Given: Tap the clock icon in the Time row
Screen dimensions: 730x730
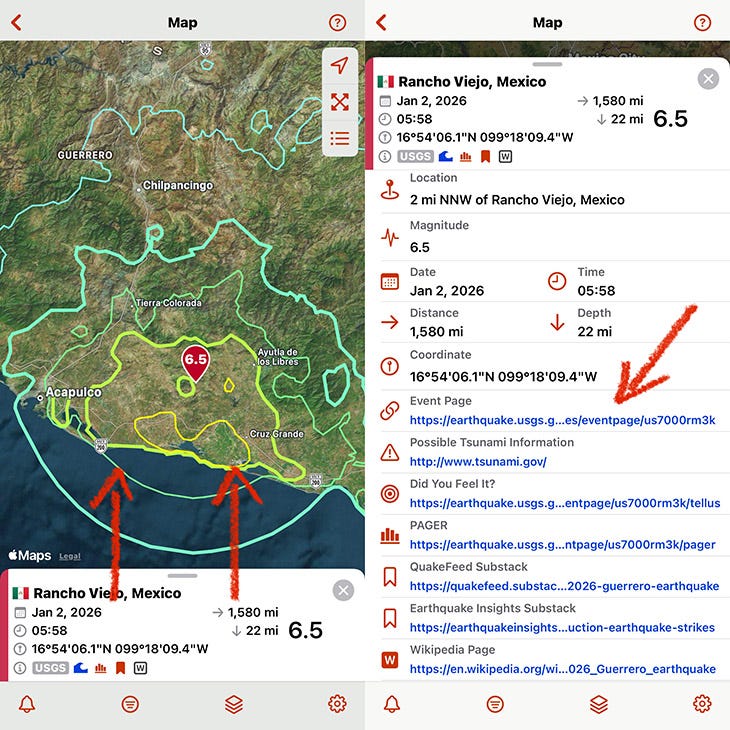Looking at the screenshot, I should tap(557, 281).
